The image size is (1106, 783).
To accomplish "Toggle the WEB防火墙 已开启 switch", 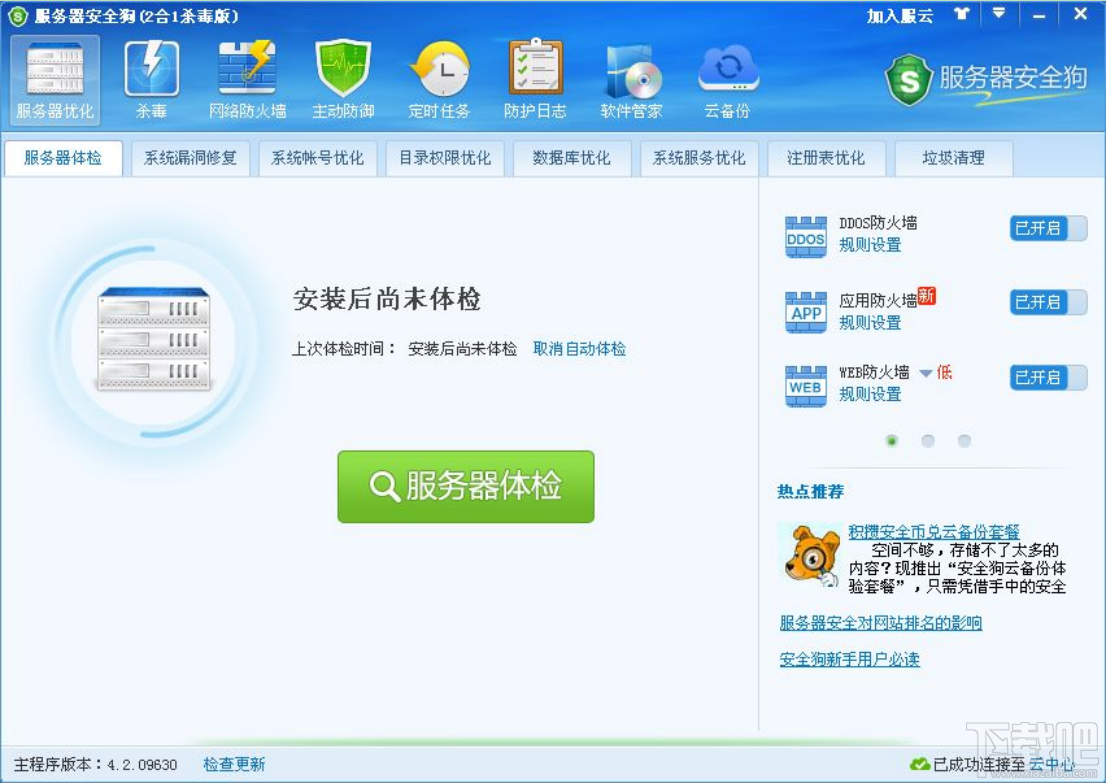I will (1046, 378).
